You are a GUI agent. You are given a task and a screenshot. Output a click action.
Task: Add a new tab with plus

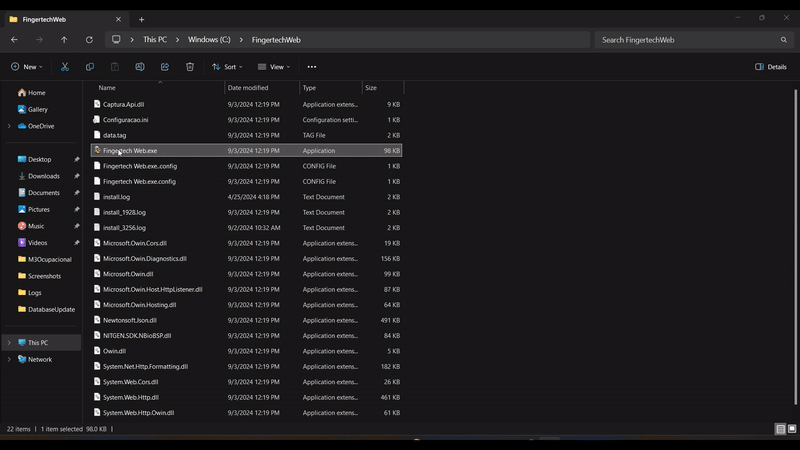point(141,19)
